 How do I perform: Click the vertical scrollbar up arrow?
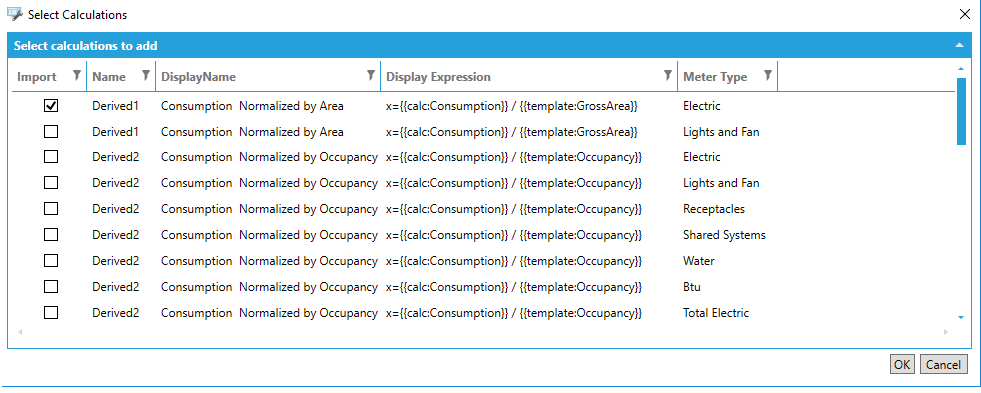961,68
